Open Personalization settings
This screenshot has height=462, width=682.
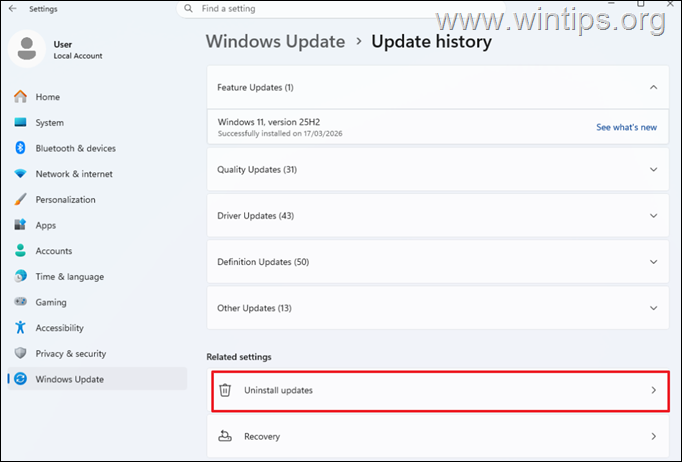click(x=97, y=199)
